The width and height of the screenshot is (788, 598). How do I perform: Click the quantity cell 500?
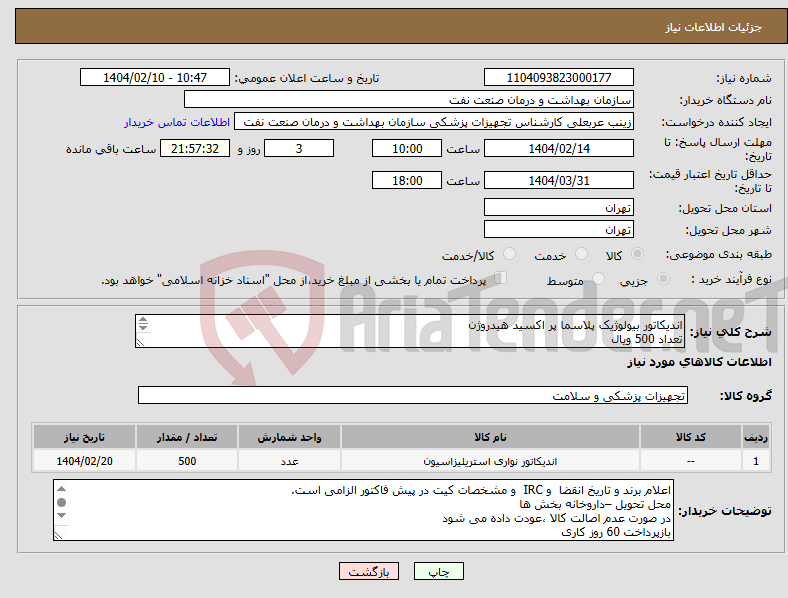tap(187, 461)
